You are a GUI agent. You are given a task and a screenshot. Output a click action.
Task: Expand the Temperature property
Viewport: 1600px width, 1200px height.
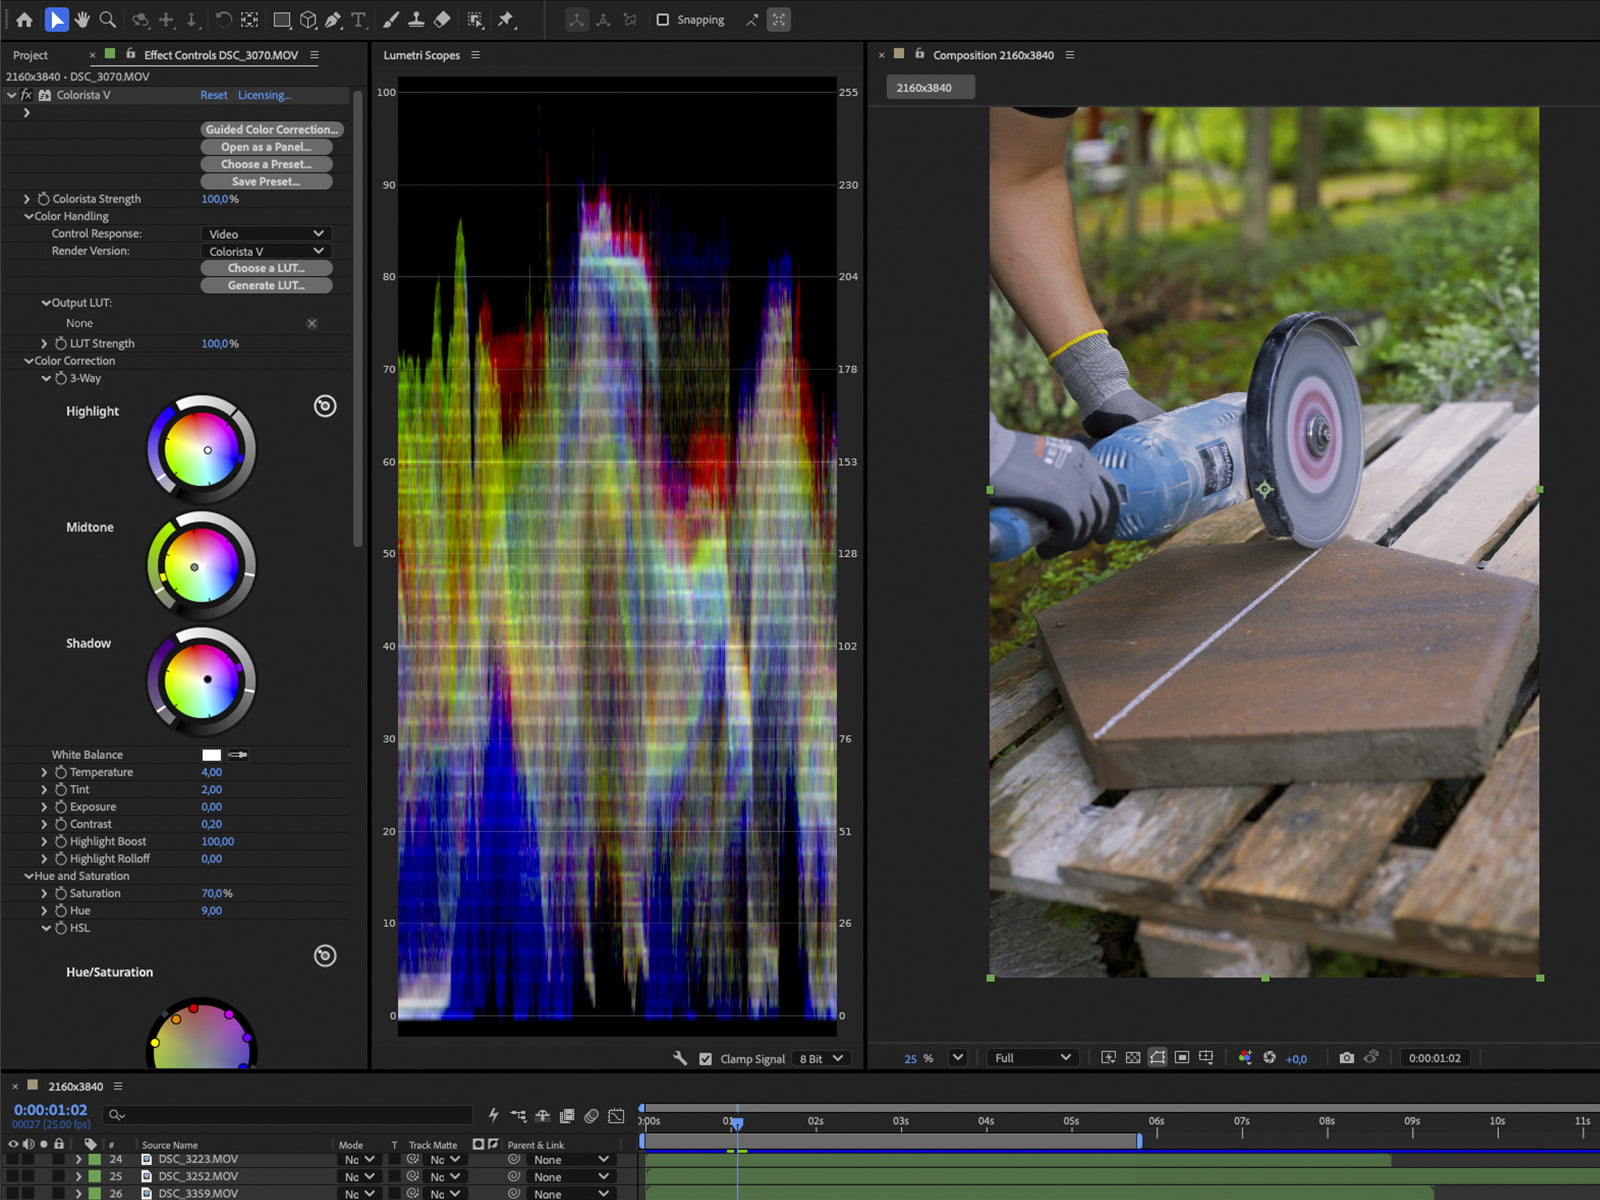click(x=44, y=772)
